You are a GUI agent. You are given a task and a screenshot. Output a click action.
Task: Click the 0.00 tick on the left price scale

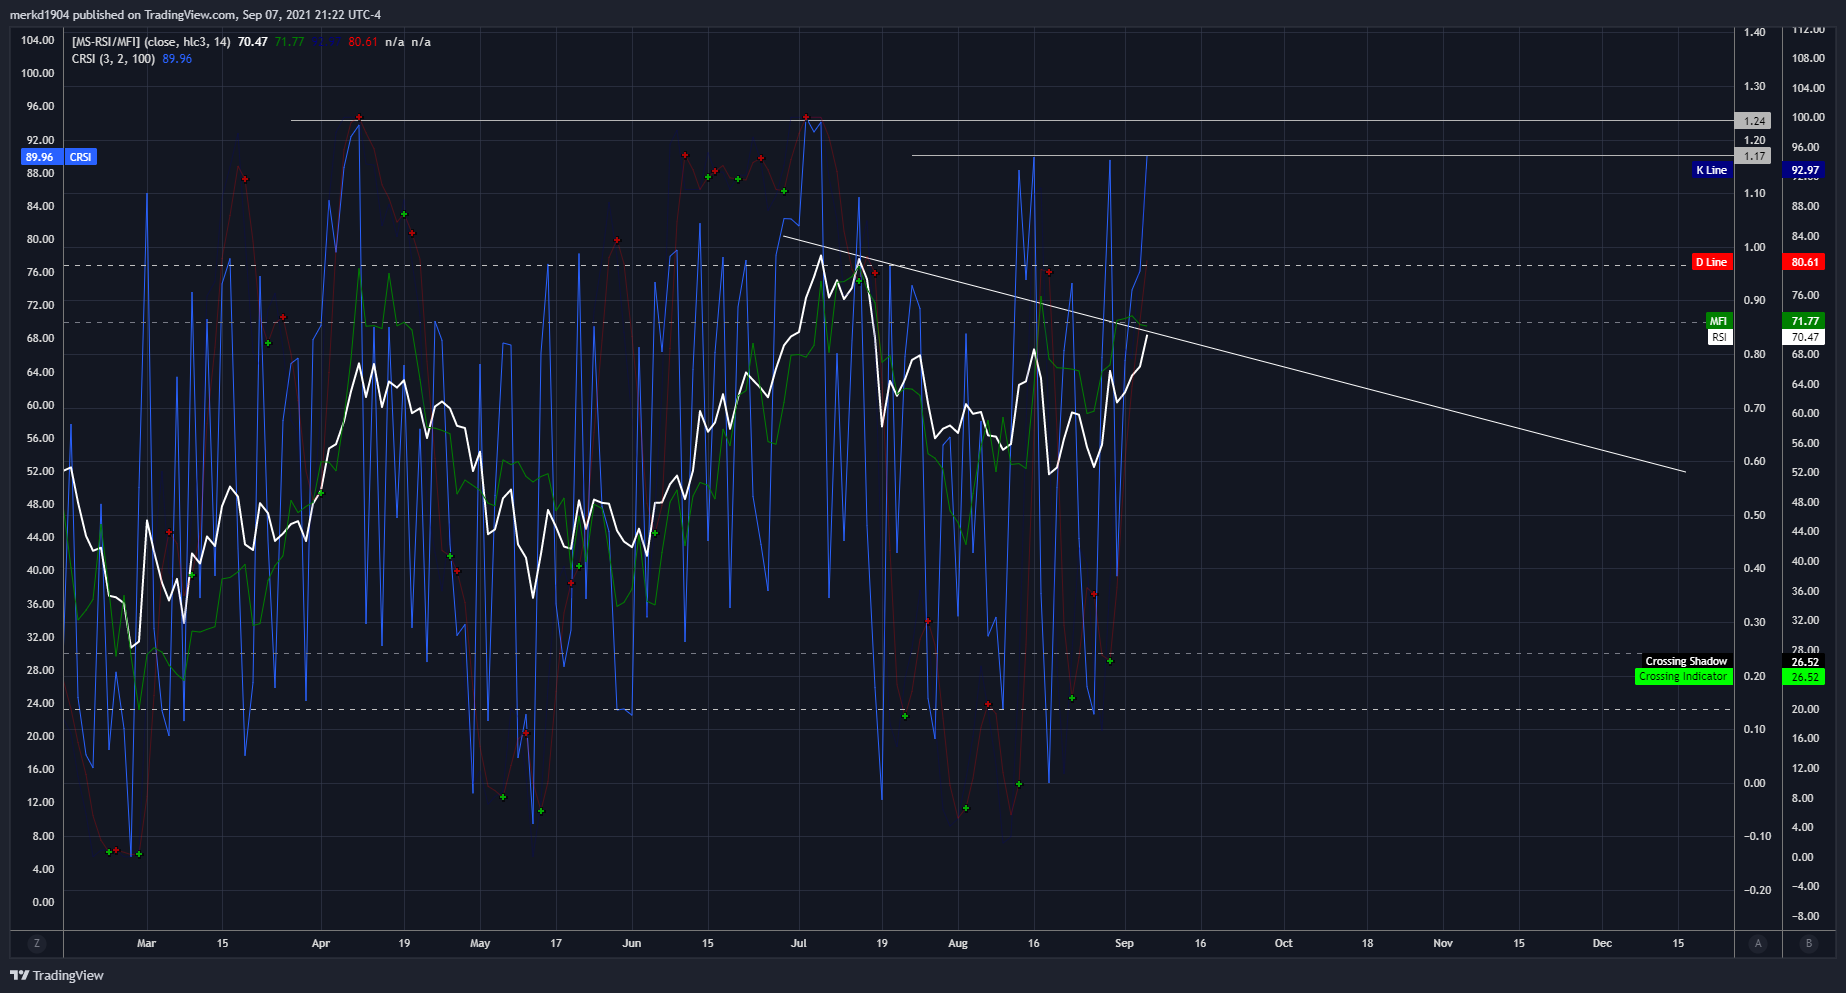43,902
